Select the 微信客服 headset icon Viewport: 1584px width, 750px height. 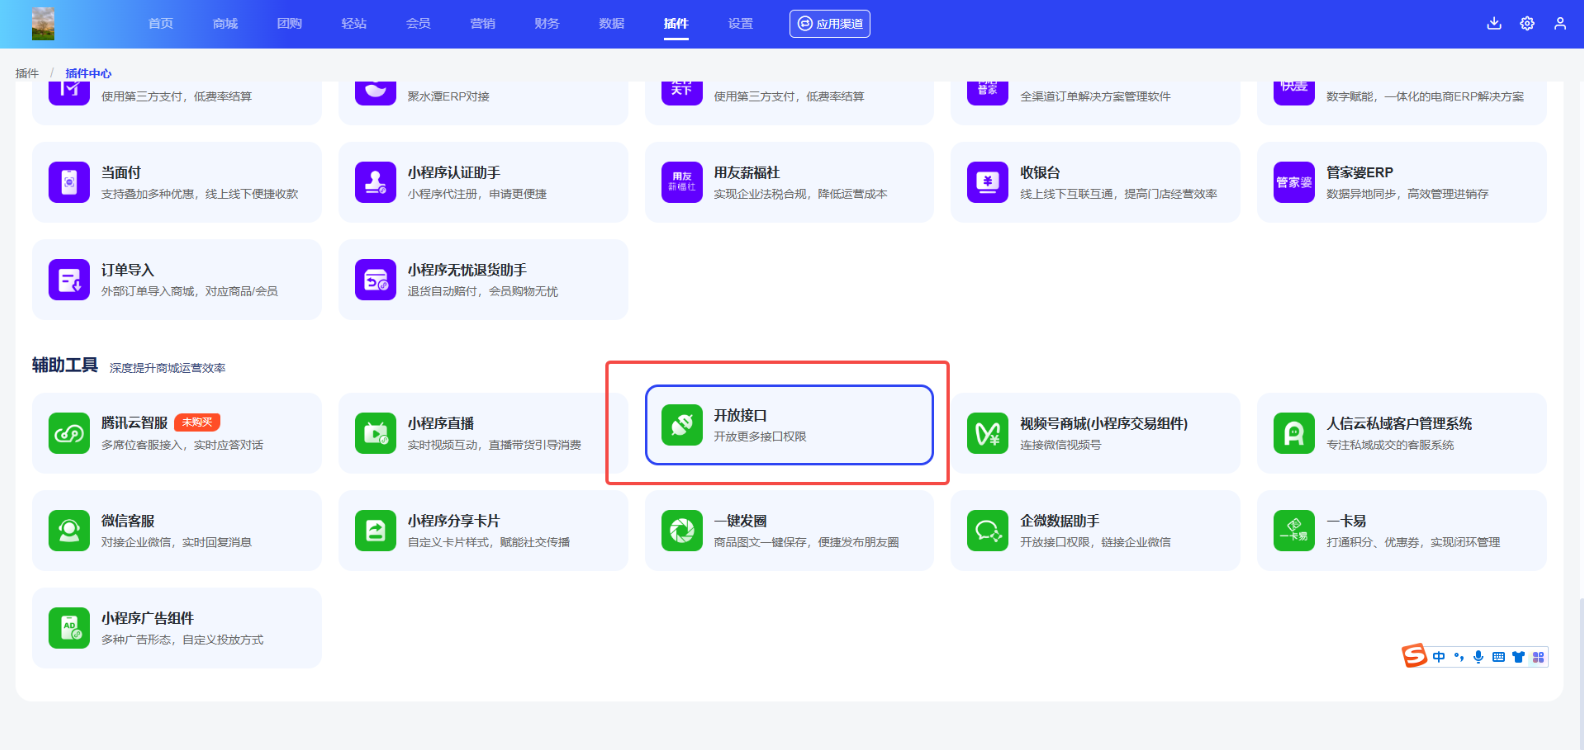point(69,530)
